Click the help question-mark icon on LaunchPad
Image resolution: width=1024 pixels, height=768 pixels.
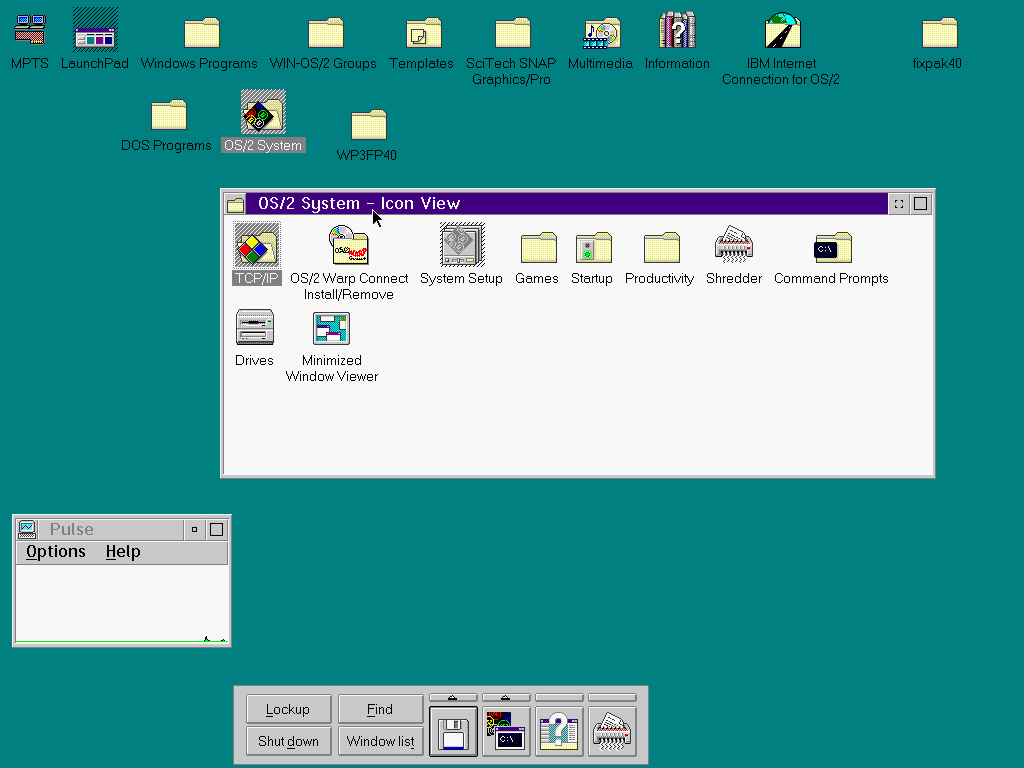click(x=559, y=731)
